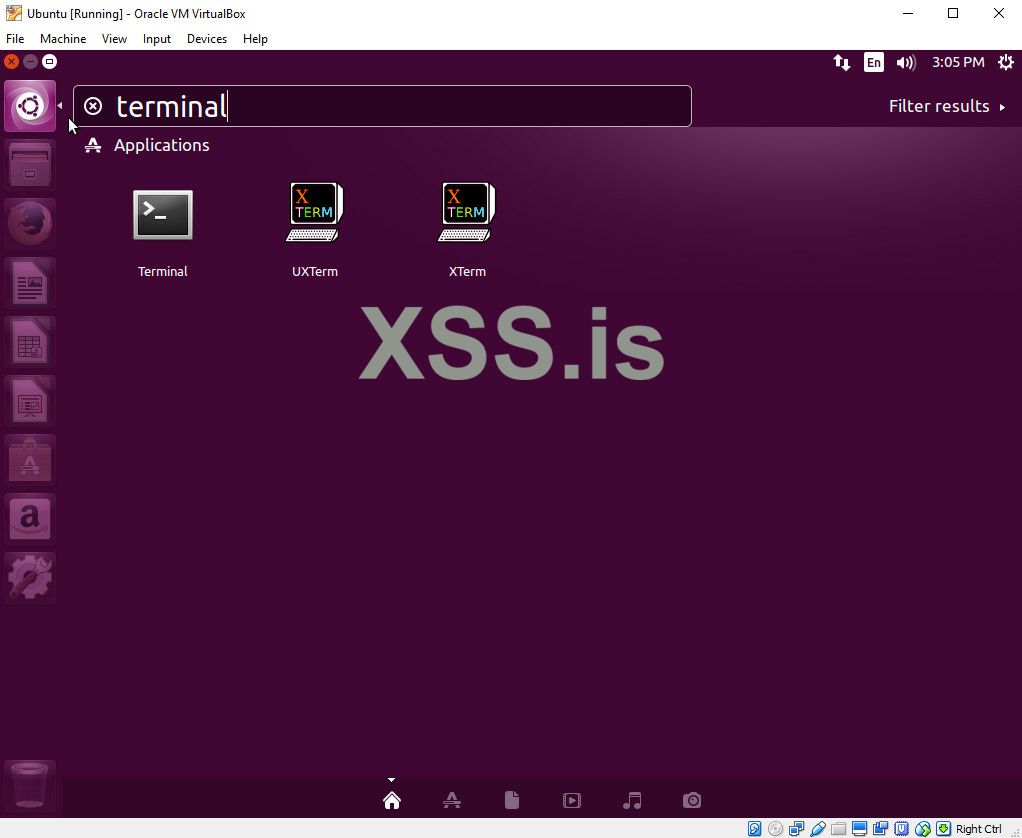Switch to the Photos lens

pos(692,800)
